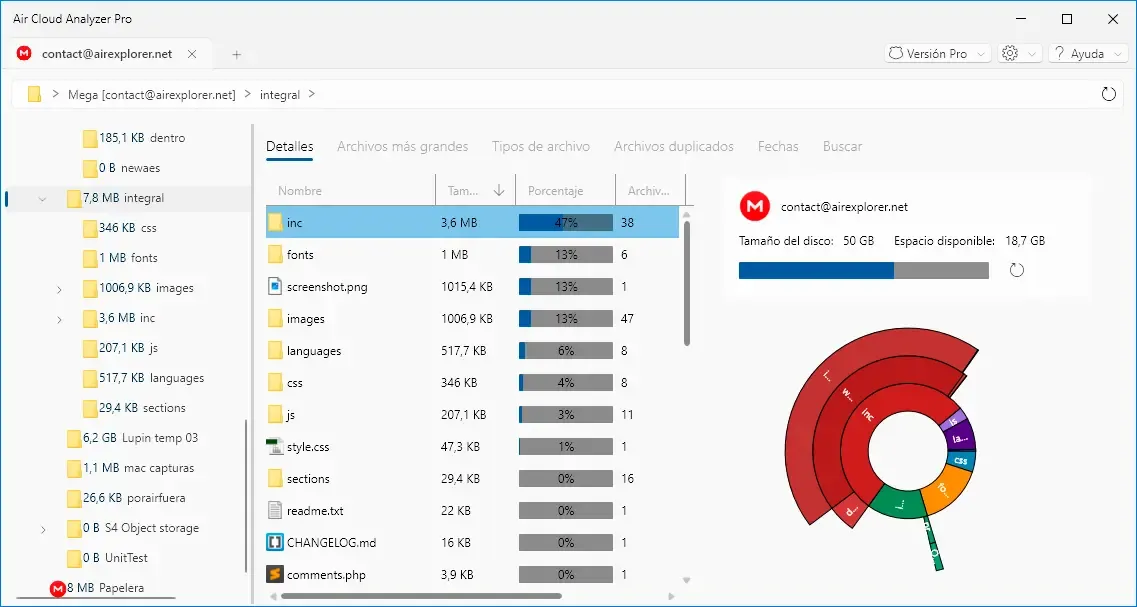
Task: Select the 29,4 KB sections tree folder
Action: 133,408
